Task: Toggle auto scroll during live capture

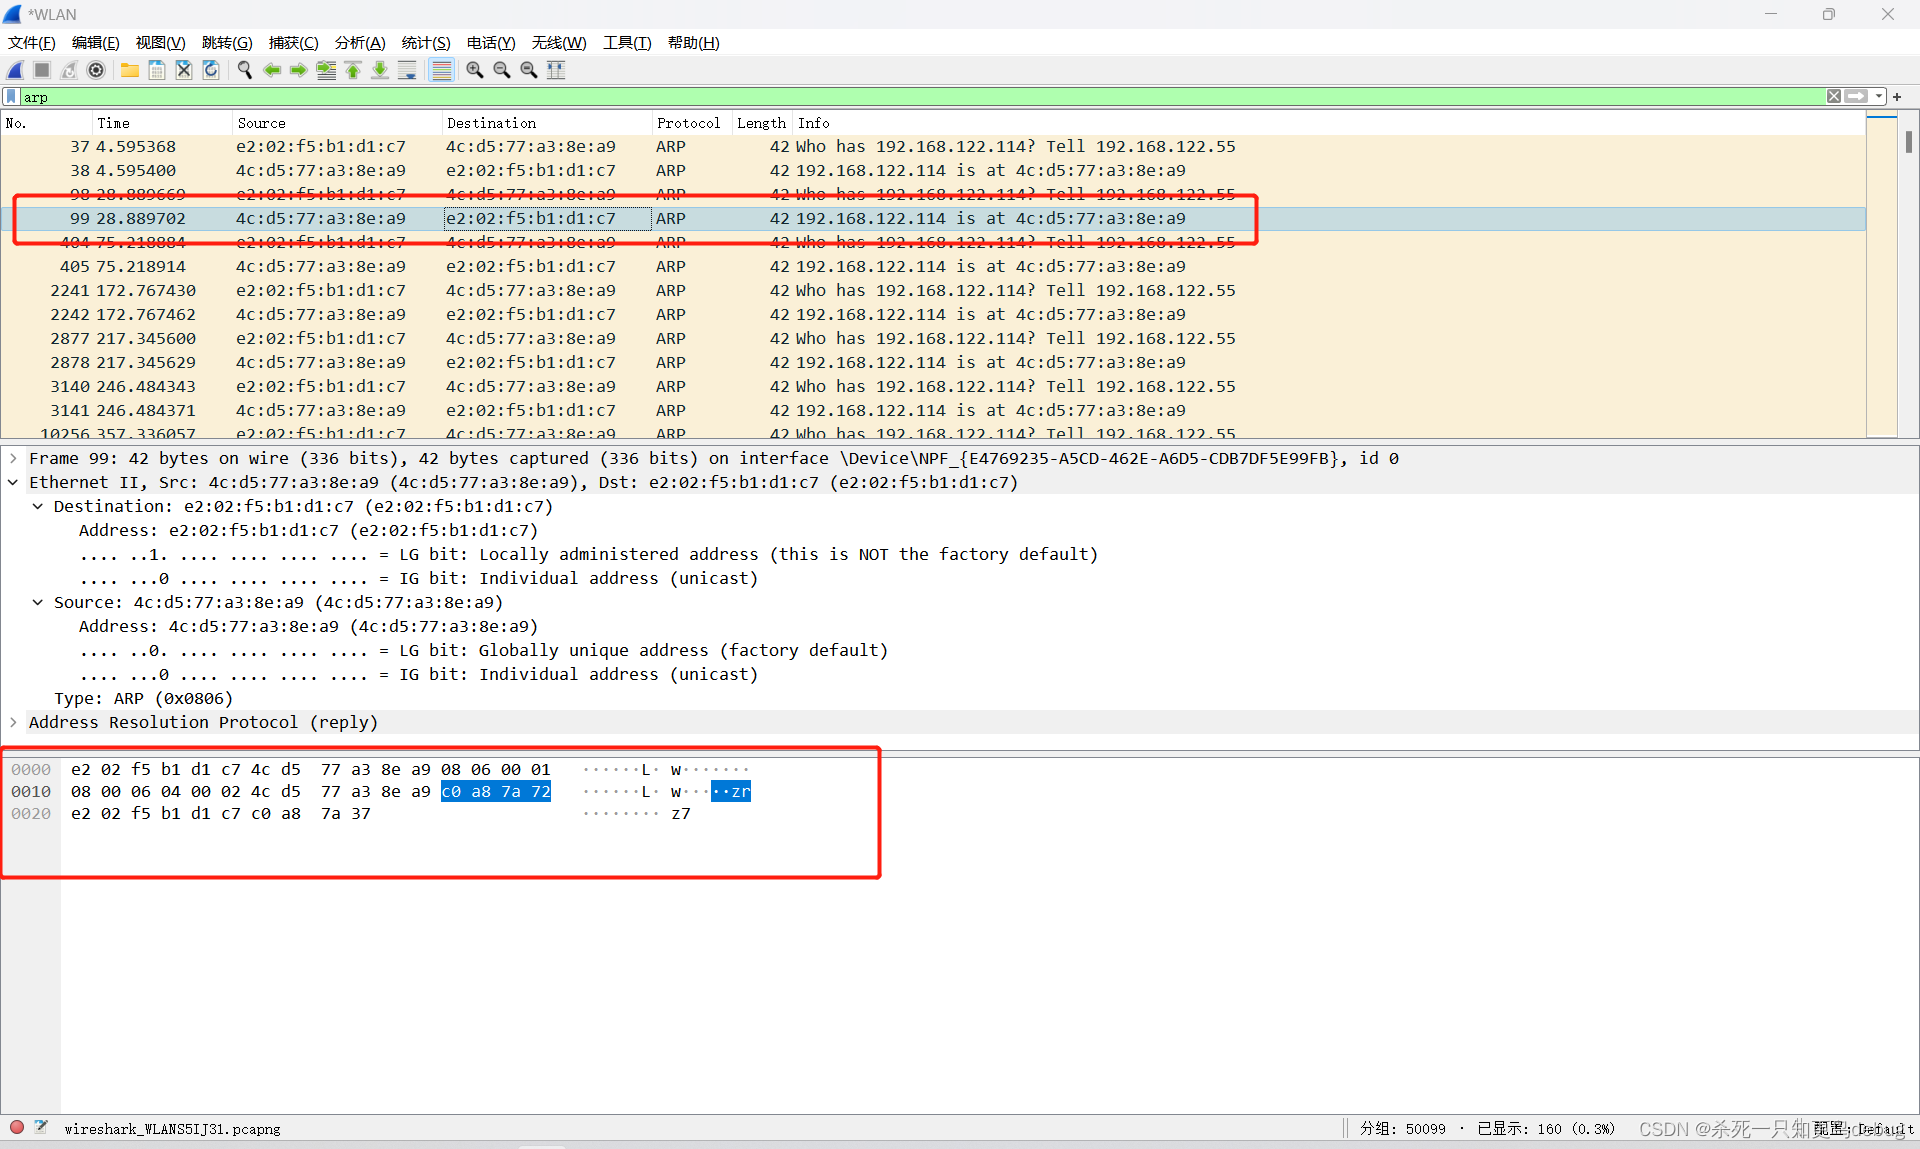Action: coord(407,70)
